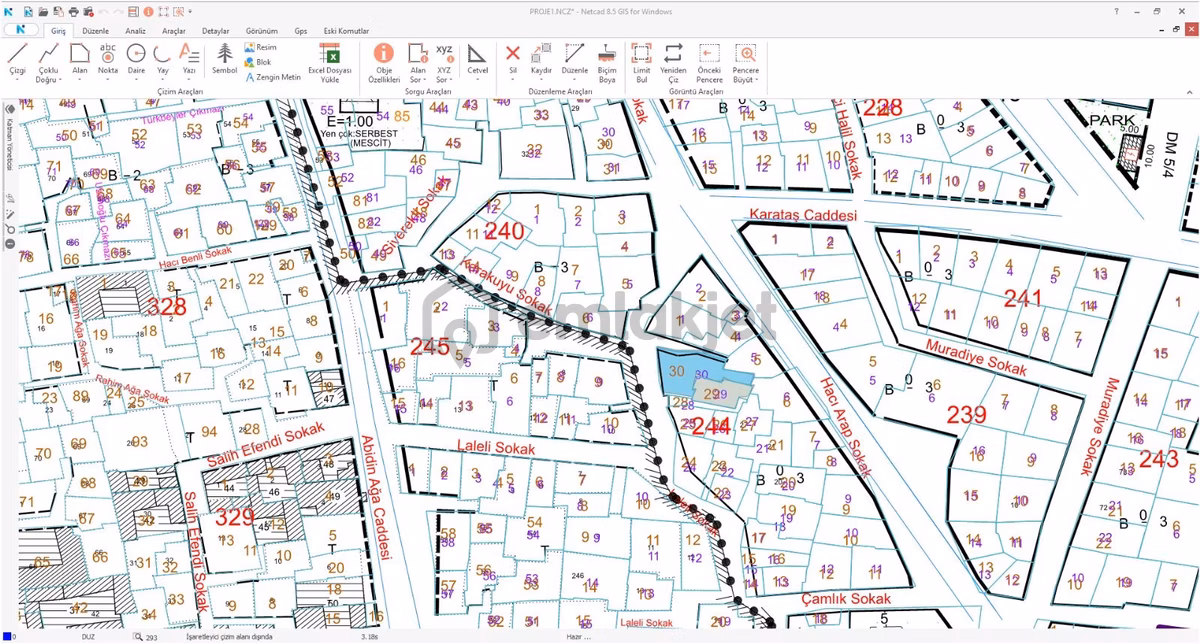Open the Netcad application menu button
The height and width of the screenshot is (644, 1200).
point(20,31)
